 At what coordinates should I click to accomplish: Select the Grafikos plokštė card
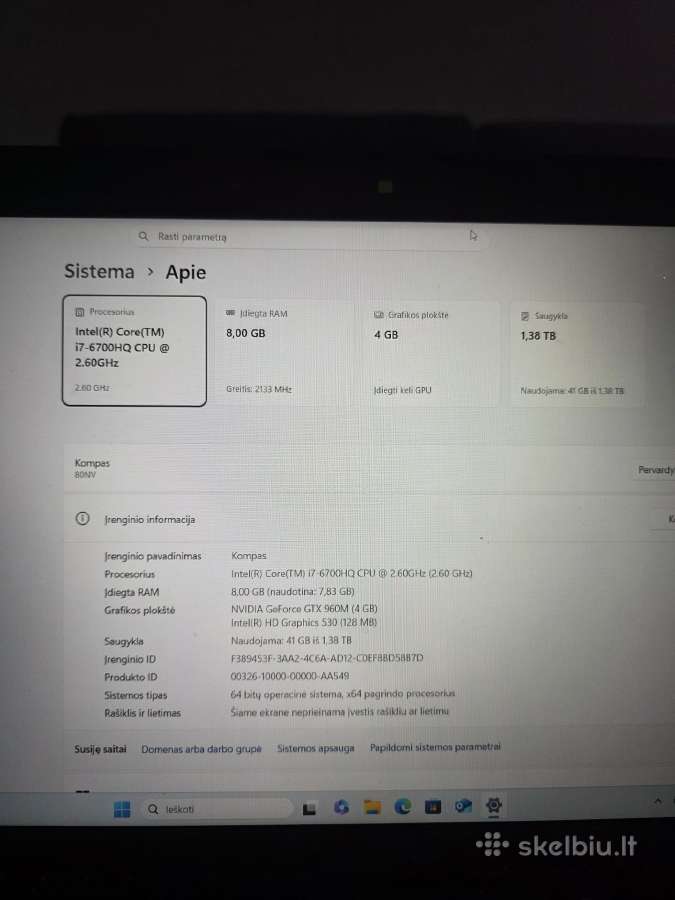pyautogui.click(x=431, y=353)
